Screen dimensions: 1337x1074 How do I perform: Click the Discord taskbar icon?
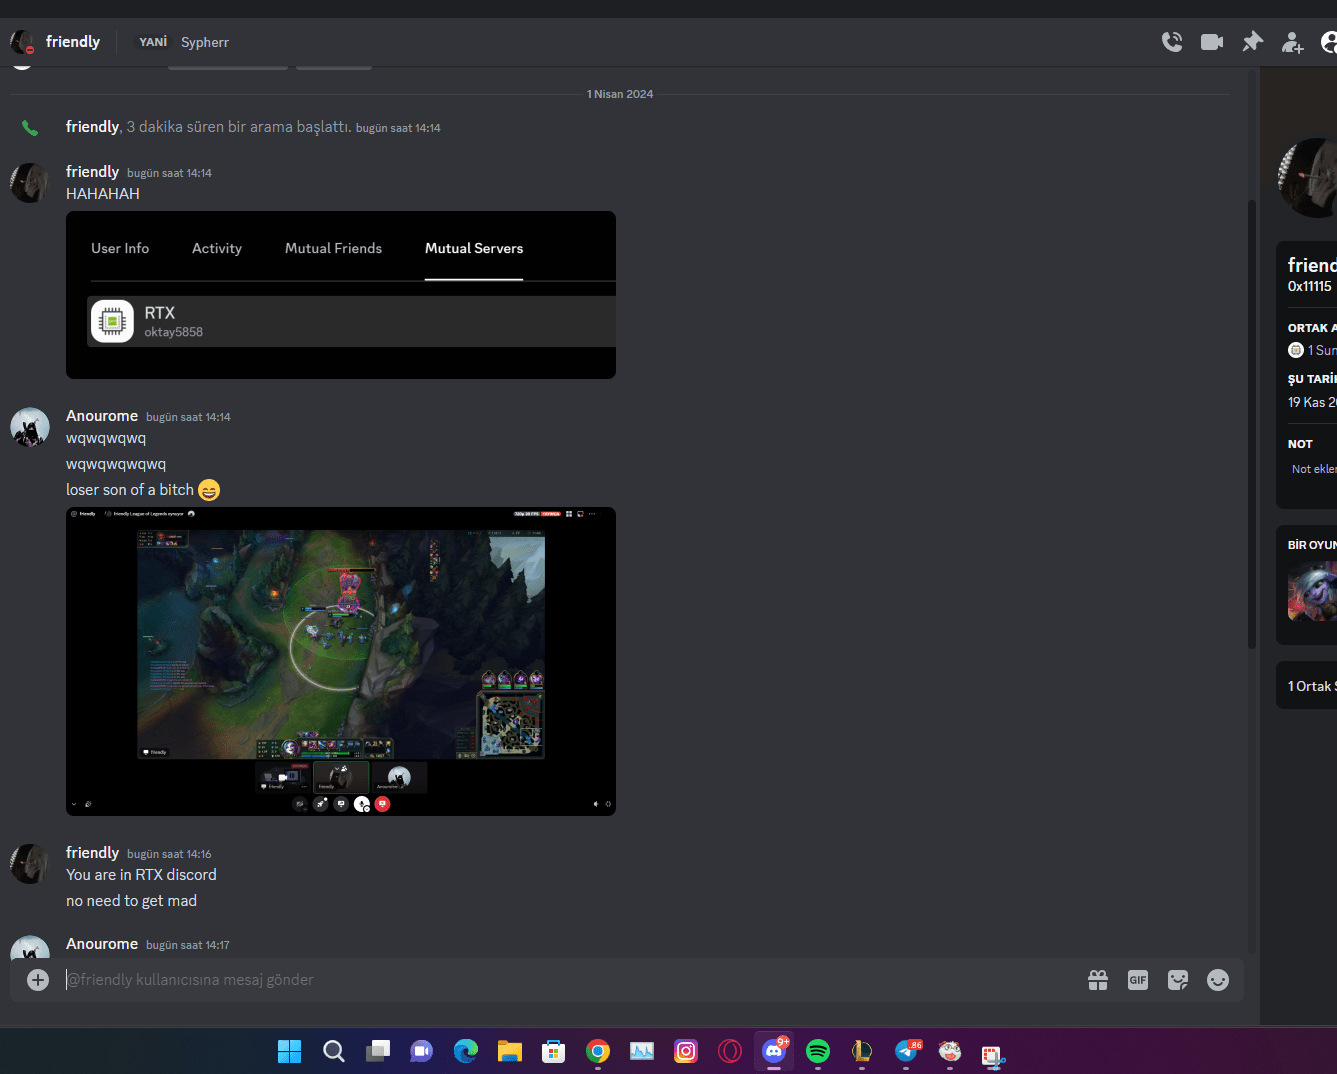(774, 1051)
